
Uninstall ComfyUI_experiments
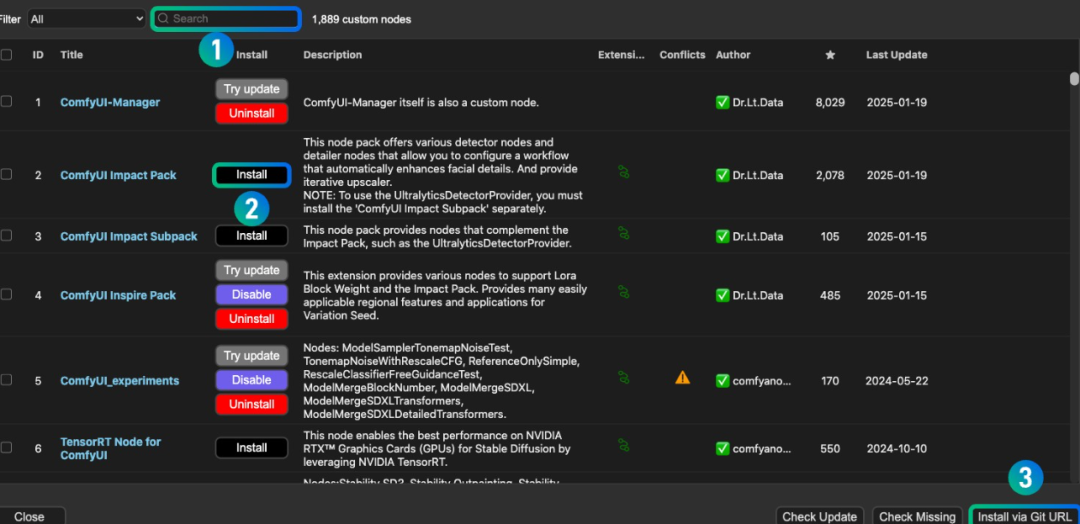click(251, 404)
